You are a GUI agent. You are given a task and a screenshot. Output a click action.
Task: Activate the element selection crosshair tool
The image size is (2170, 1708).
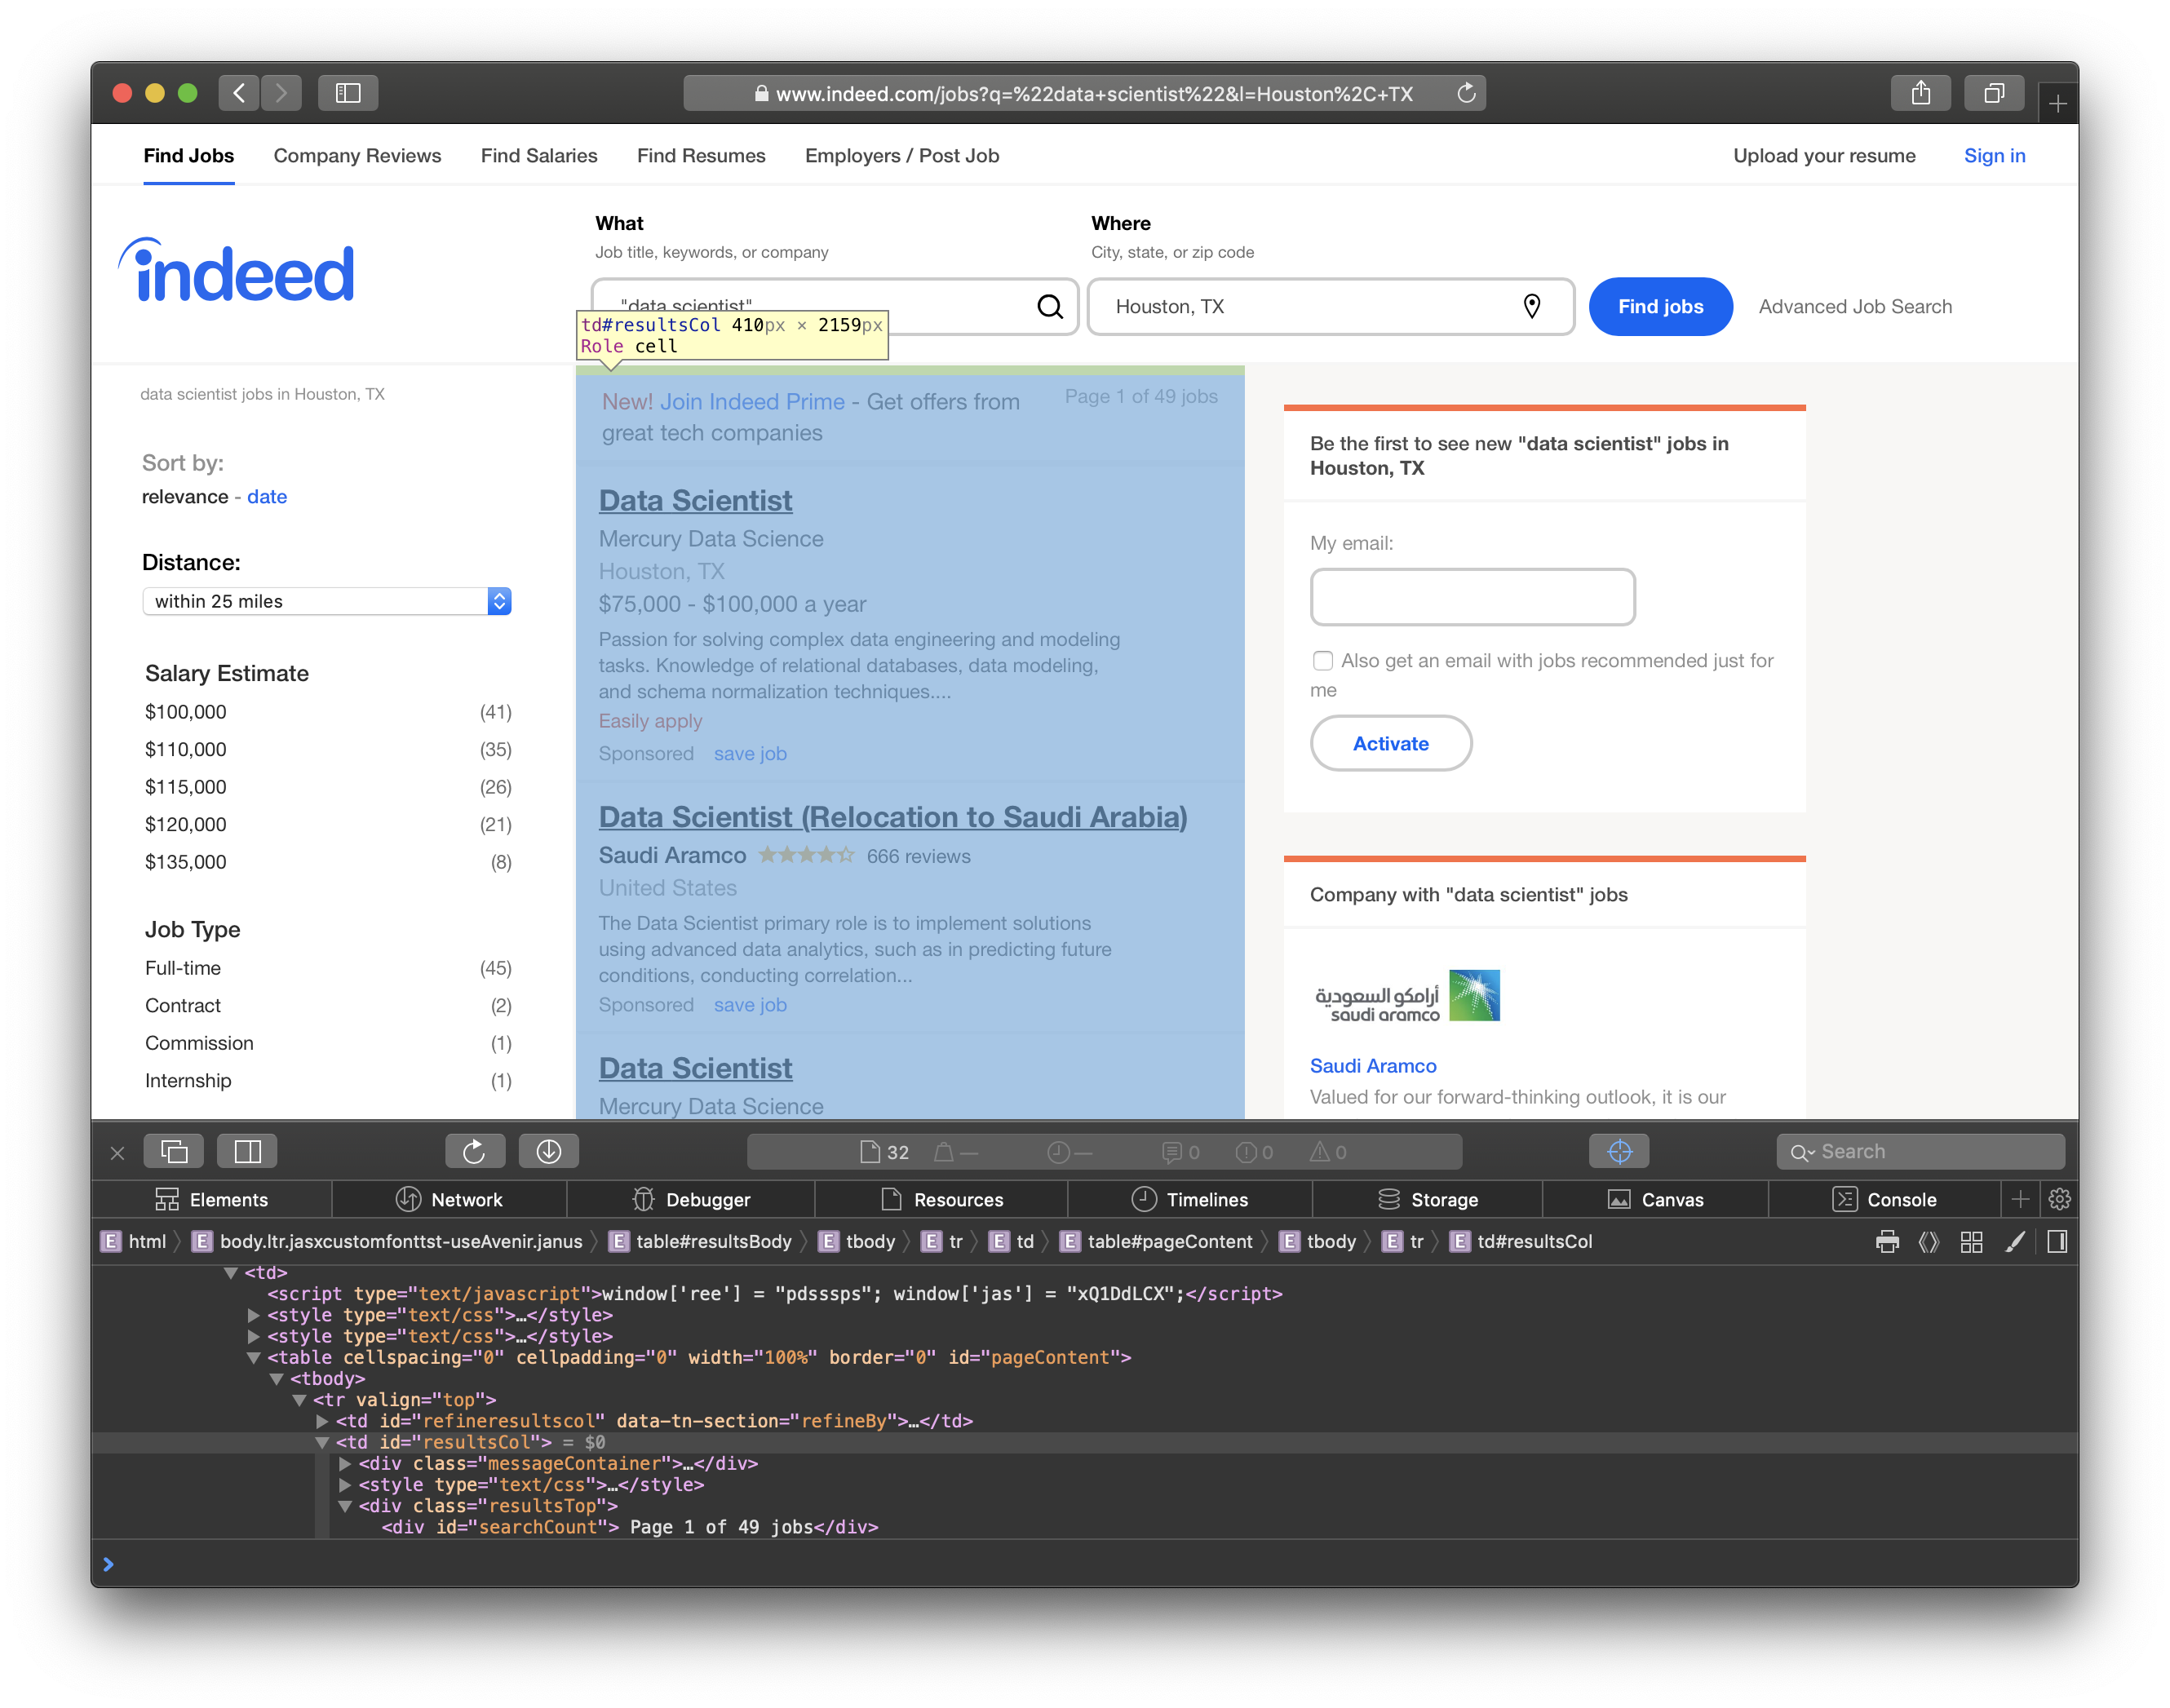pos(1618,1151)
